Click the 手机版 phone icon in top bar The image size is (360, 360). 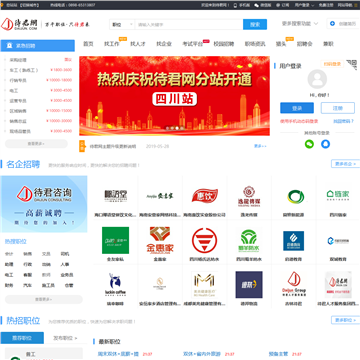(235, 5)
